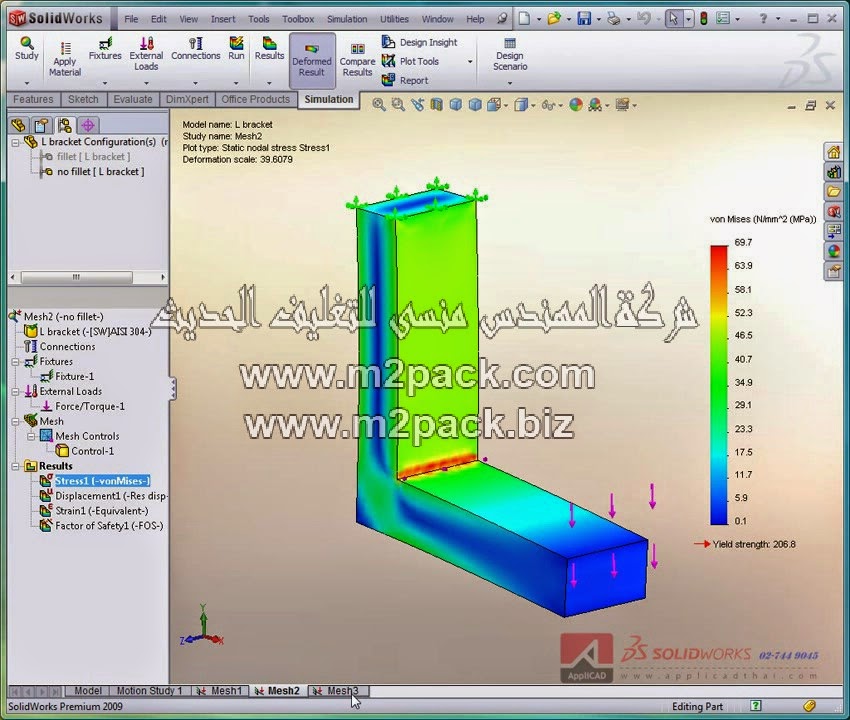Open the Study advisor tool
The image size is (850, 720).
coord(27,48)
